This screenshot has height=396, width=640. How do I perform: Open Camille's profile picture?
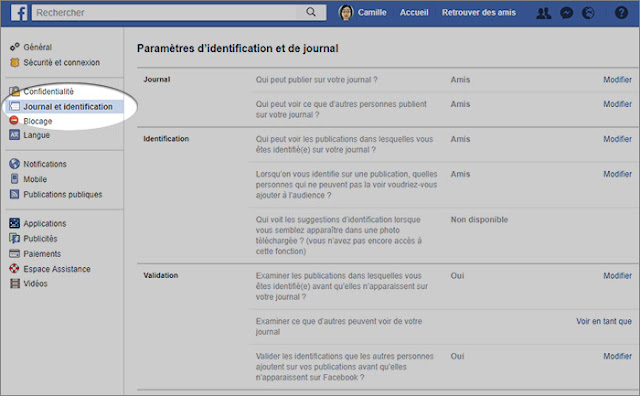pyautogui.click(x=346, y=13)
